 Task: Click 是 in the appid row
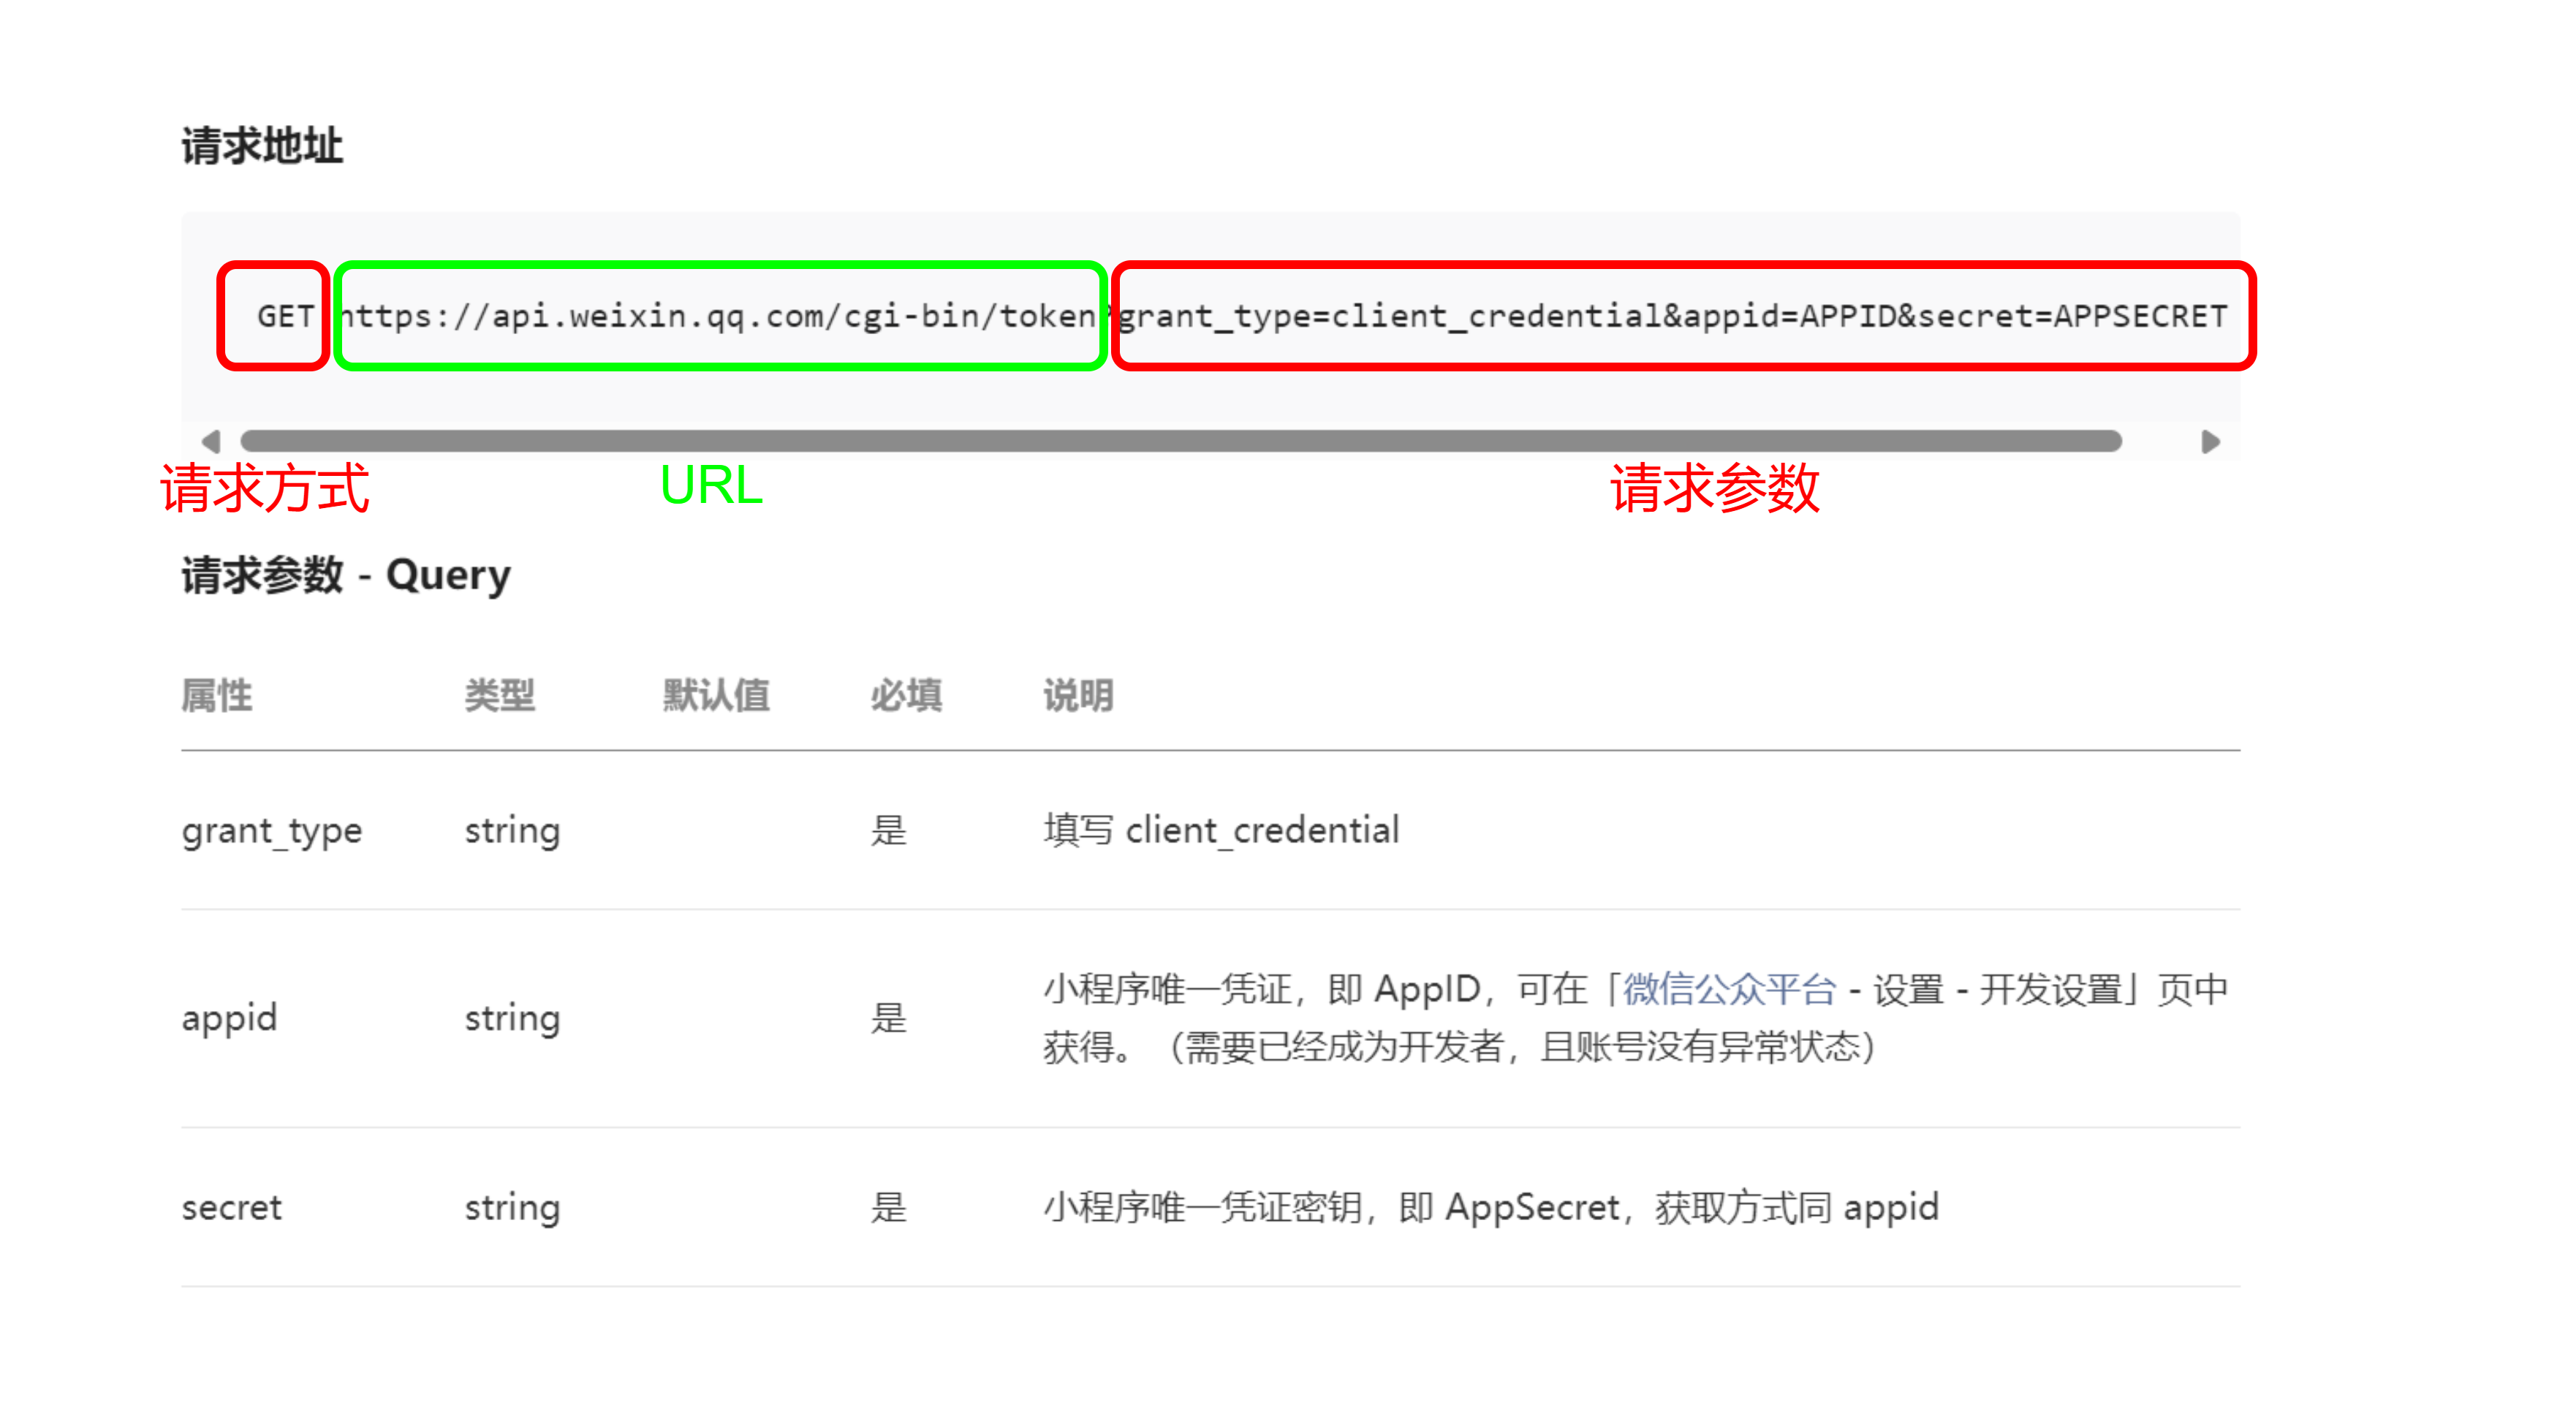coord(888,1018)
